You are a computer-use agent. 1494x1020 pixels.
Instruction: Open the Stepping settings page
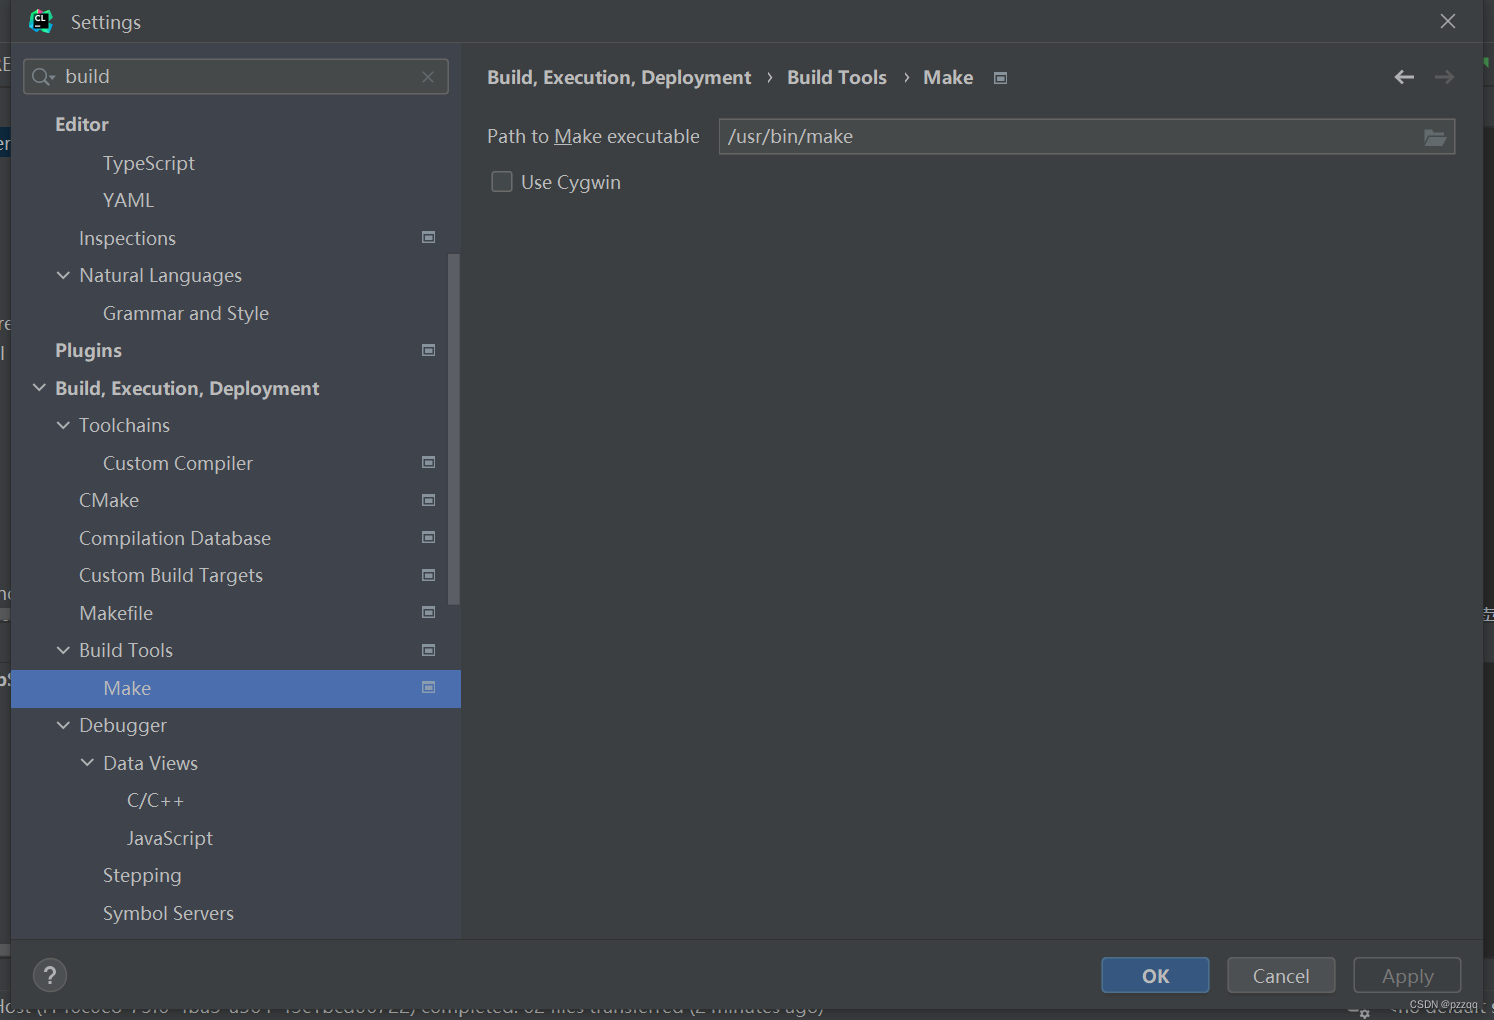[x=142, y=875]
